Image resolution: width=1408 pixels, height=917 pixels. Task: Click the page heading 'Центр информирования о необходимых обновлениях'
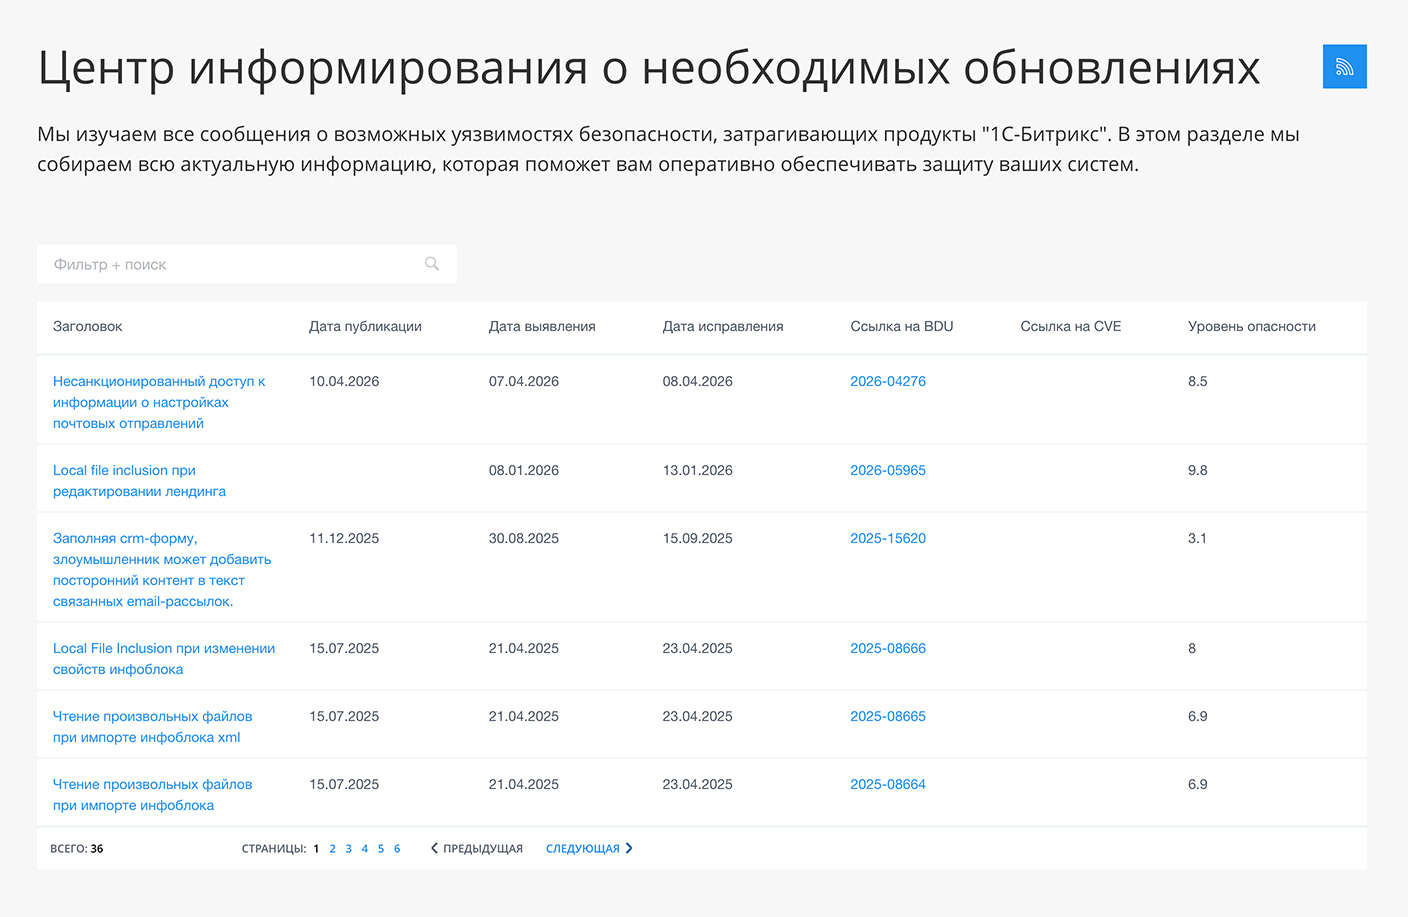tap(649, 69)
